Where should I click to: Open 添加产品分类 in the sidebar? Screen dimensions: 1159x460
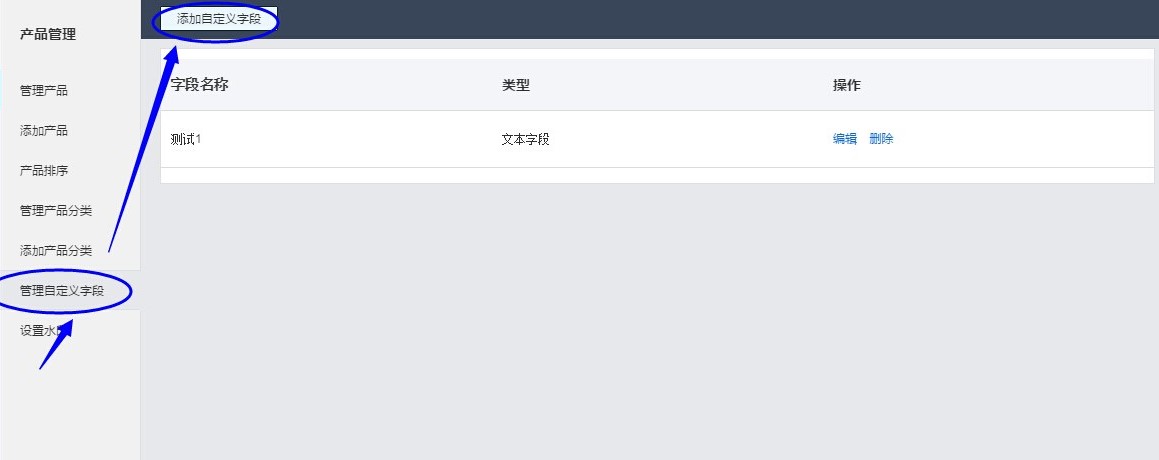tap(56, 251)
